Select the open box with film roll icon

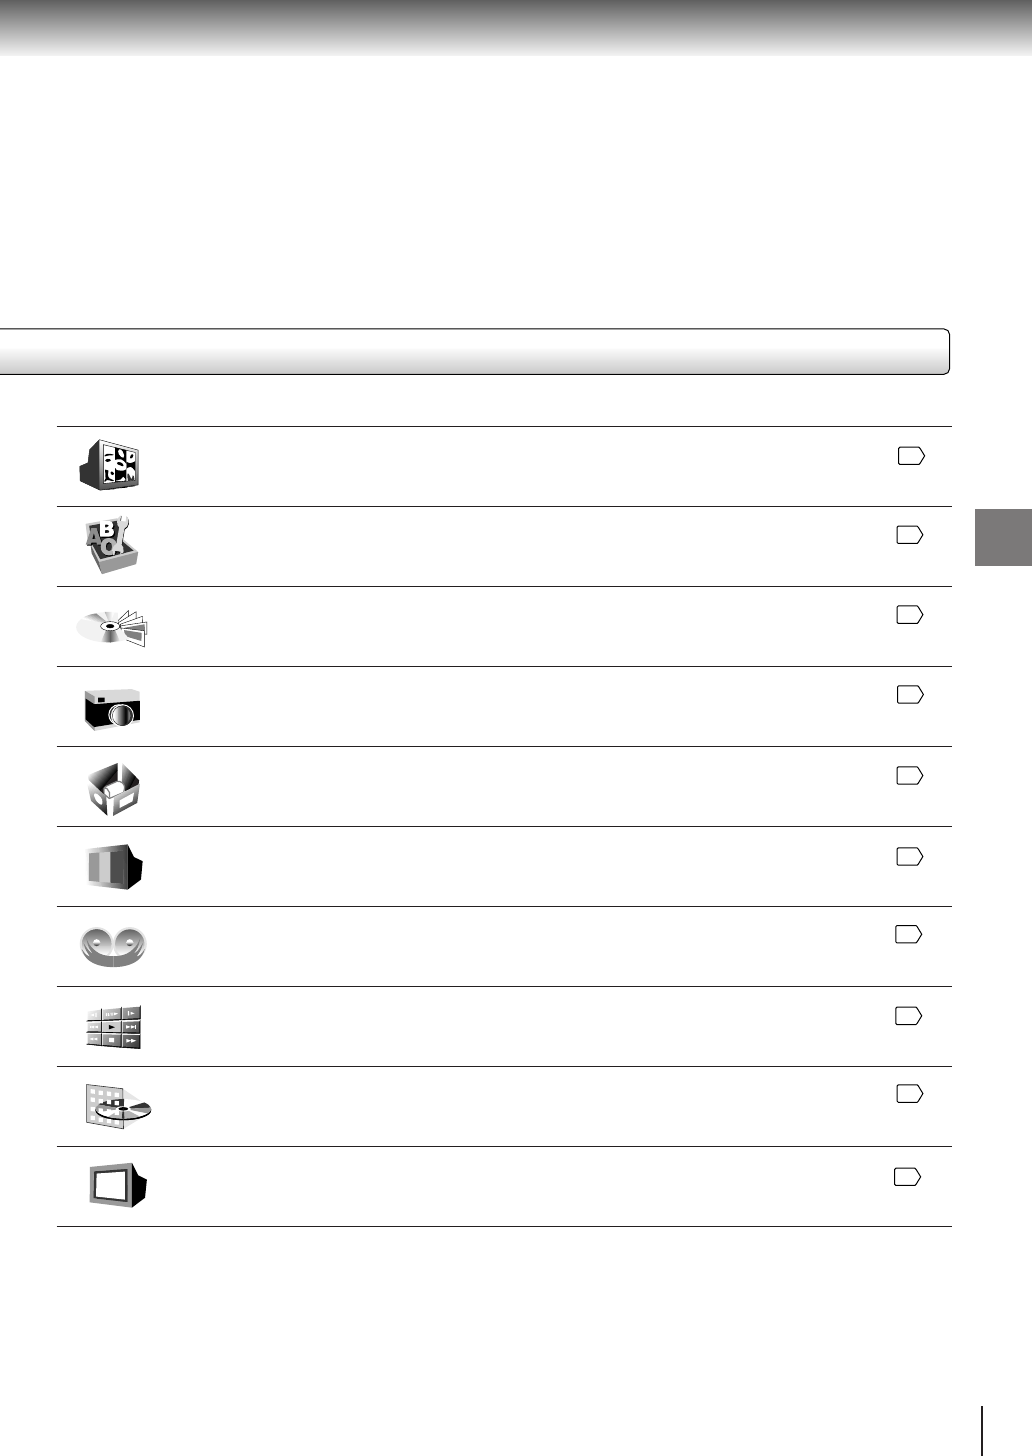click(x=113, y=789)
